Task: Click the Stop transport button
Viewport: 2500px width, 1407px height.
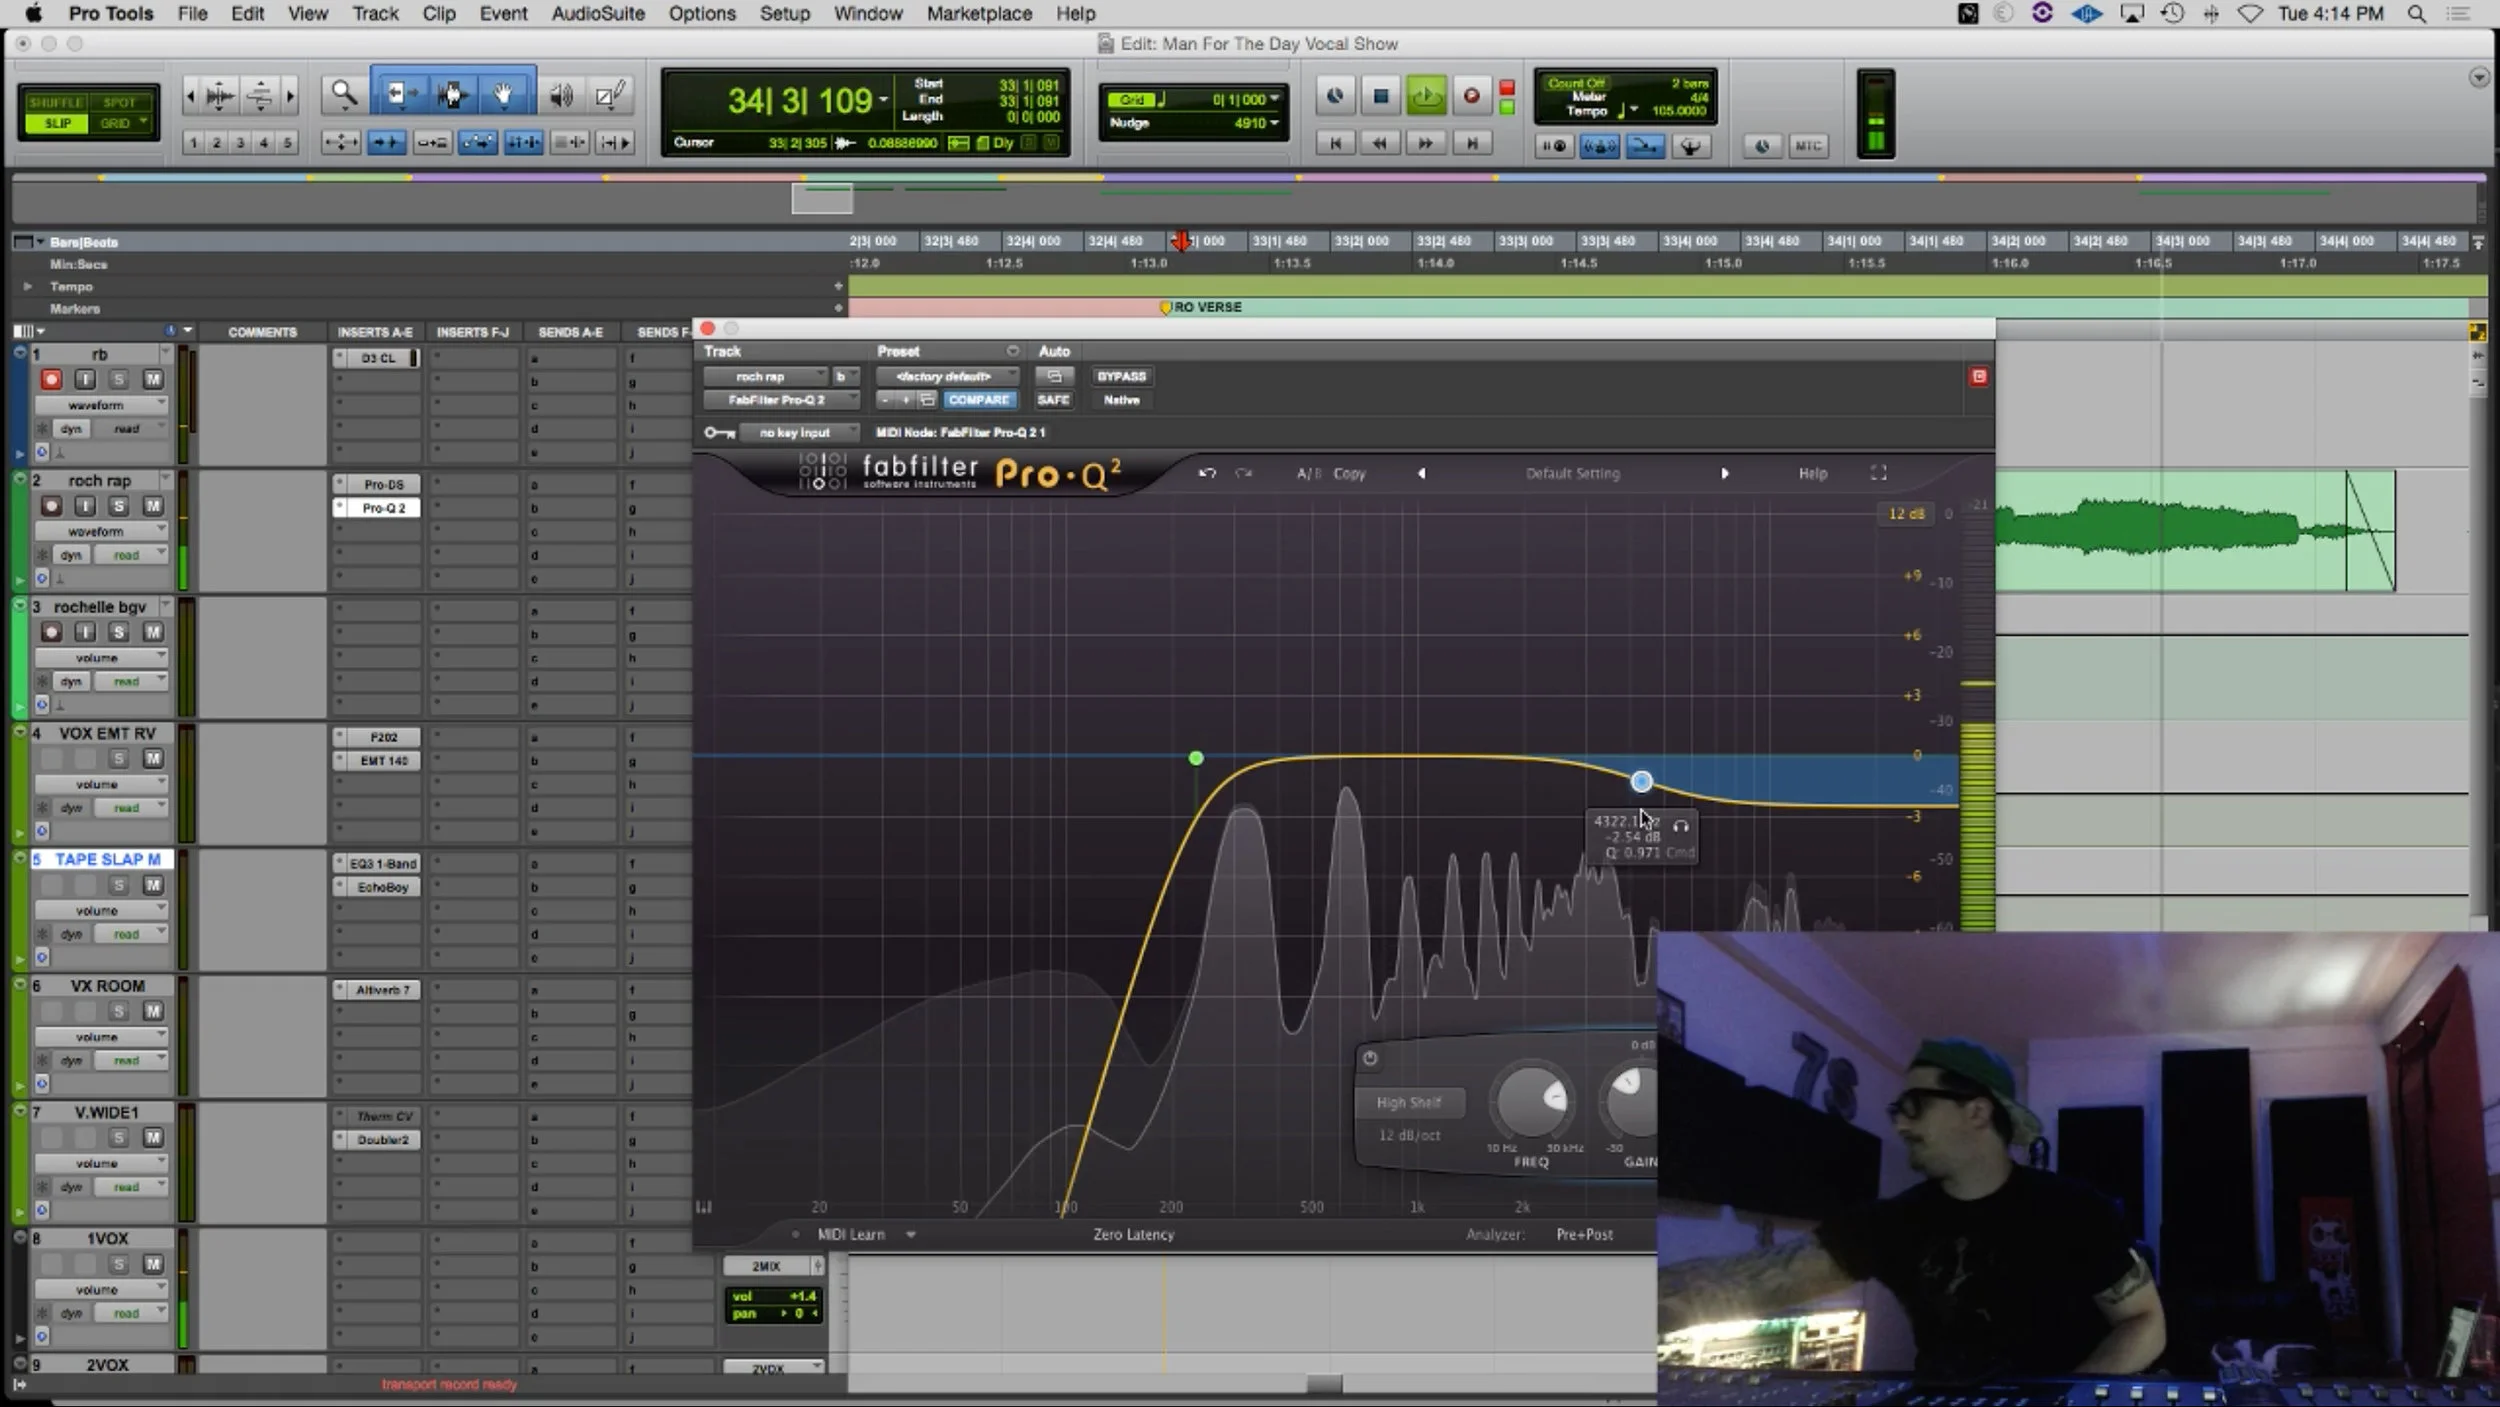Action: (1380, 96)
